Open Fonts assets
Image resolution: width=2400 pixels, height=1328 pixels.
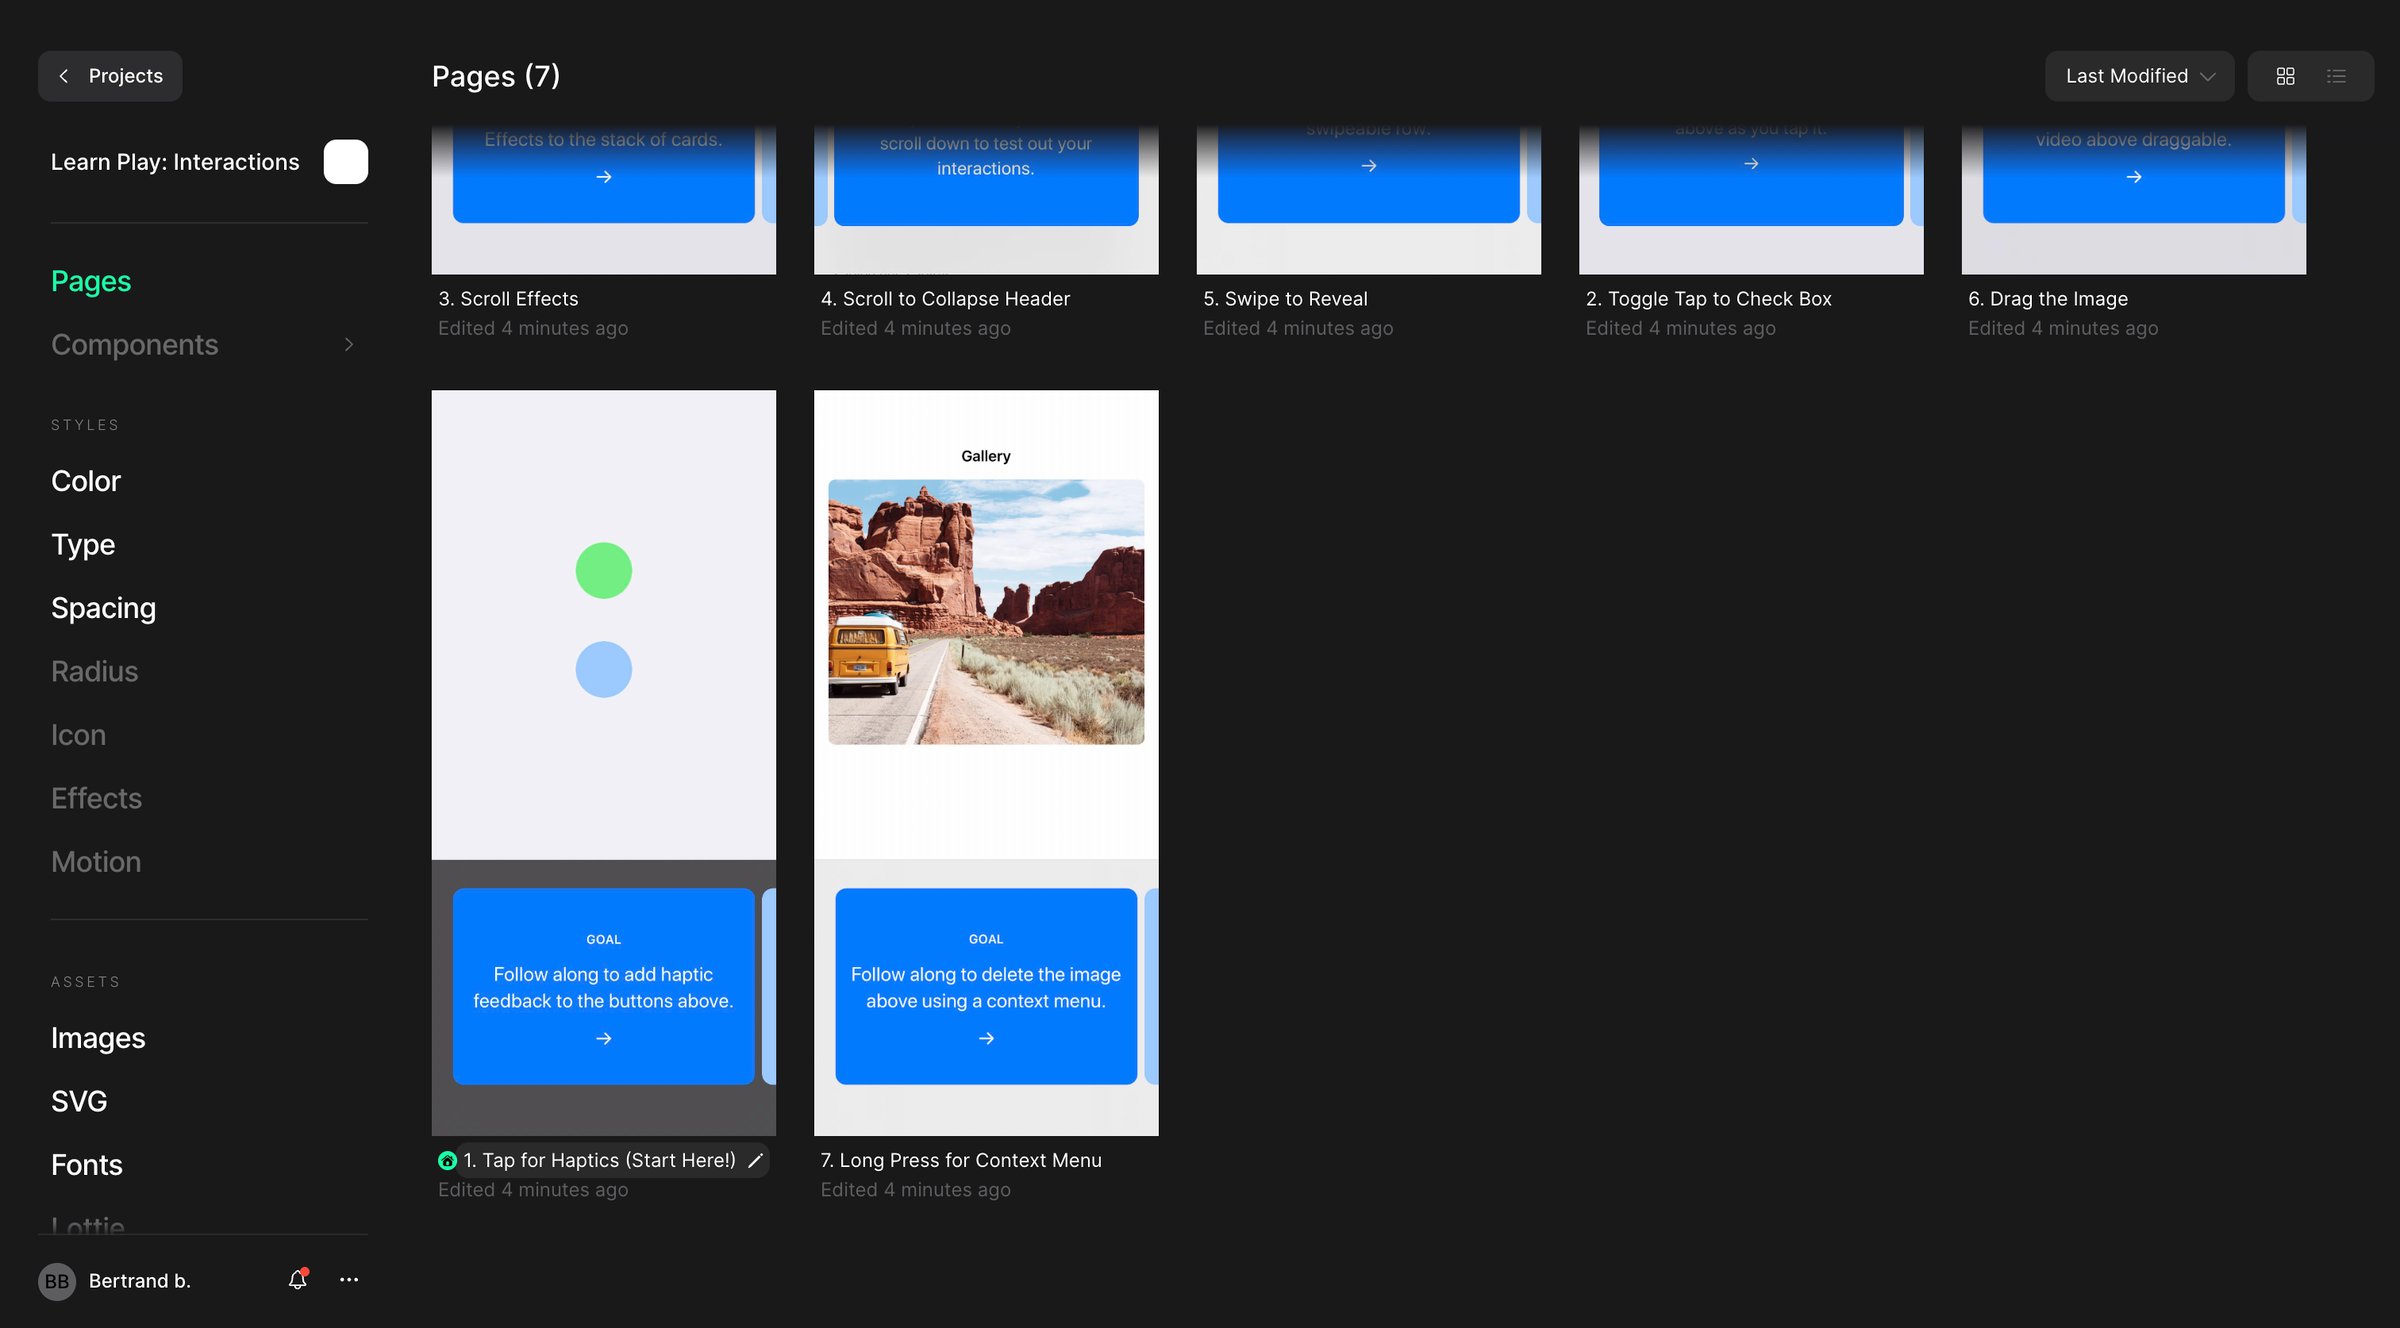point(87,1165)
